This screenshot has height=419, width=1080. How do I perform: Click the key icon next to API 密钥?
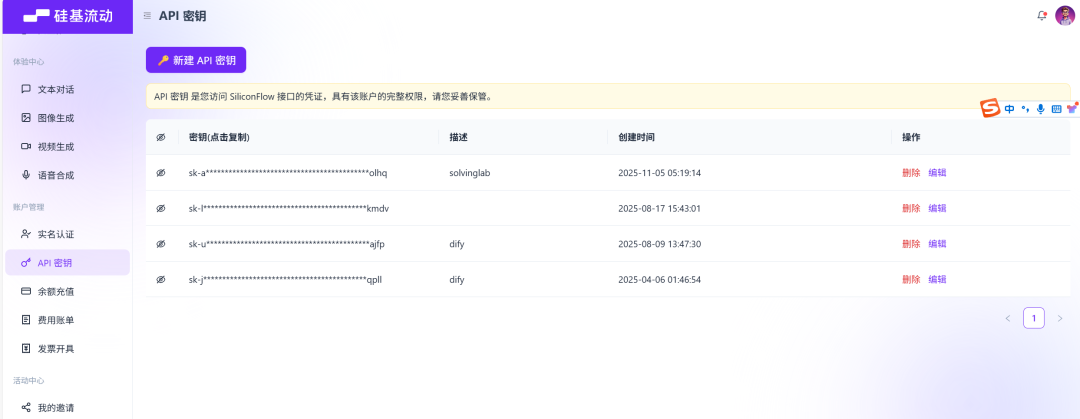click(26, 263)
